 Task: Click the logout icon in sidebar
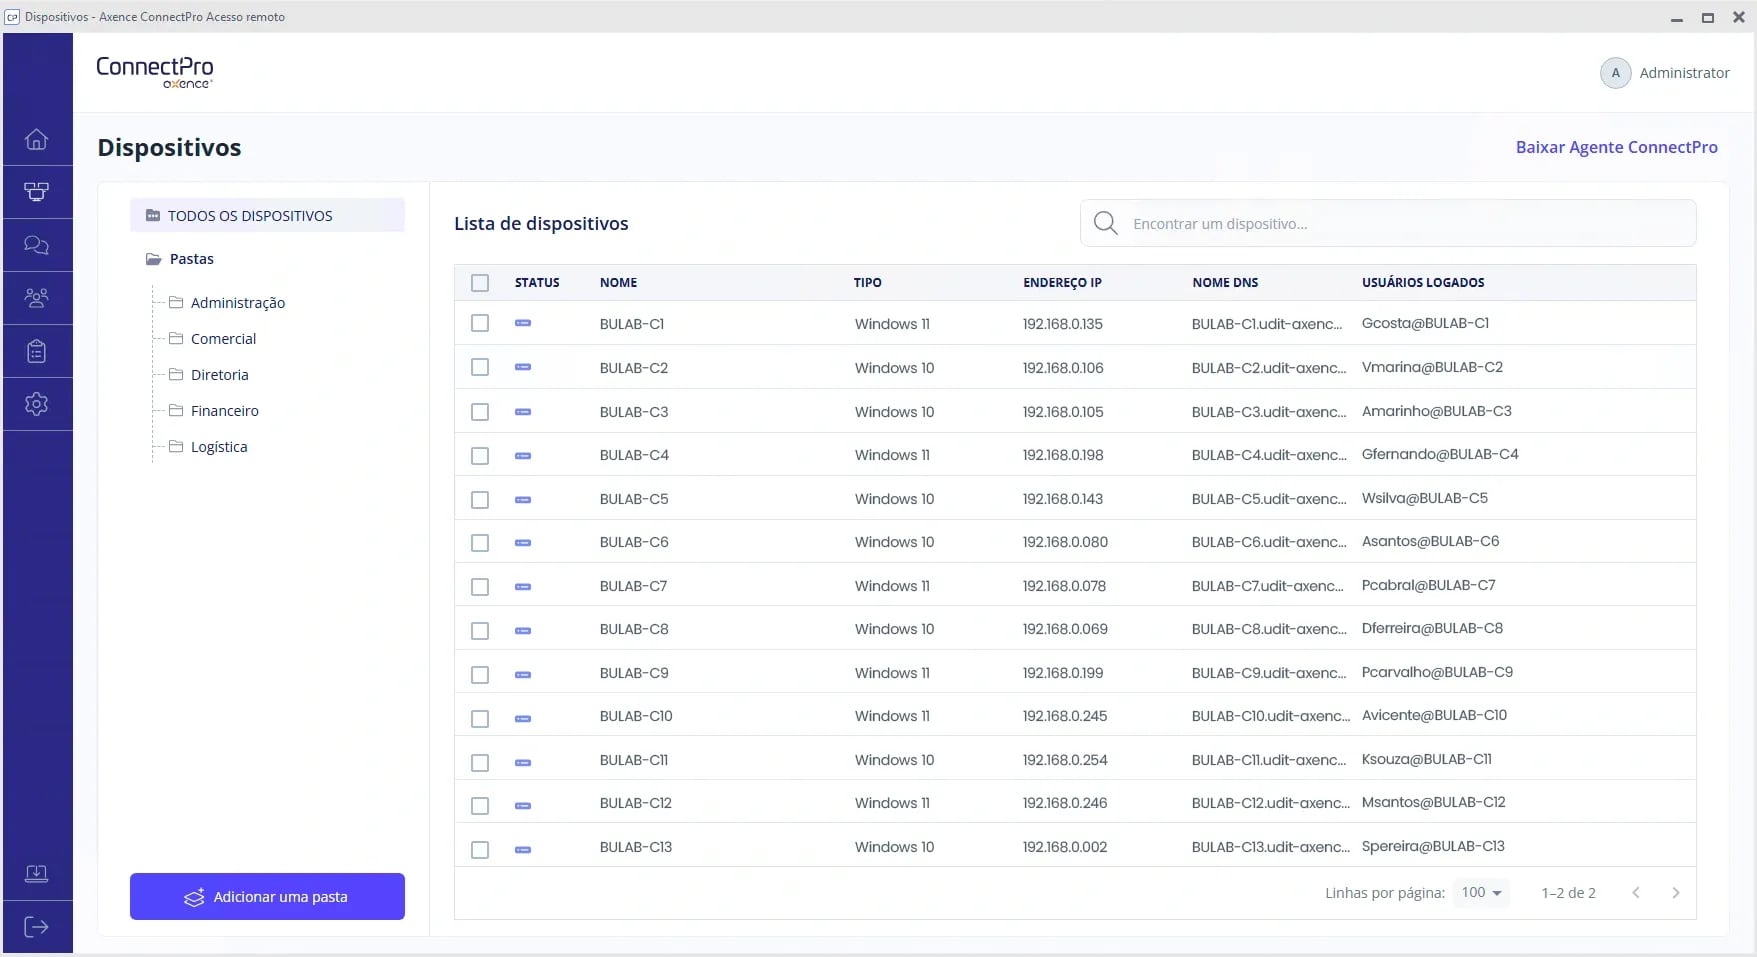point(37,927)
